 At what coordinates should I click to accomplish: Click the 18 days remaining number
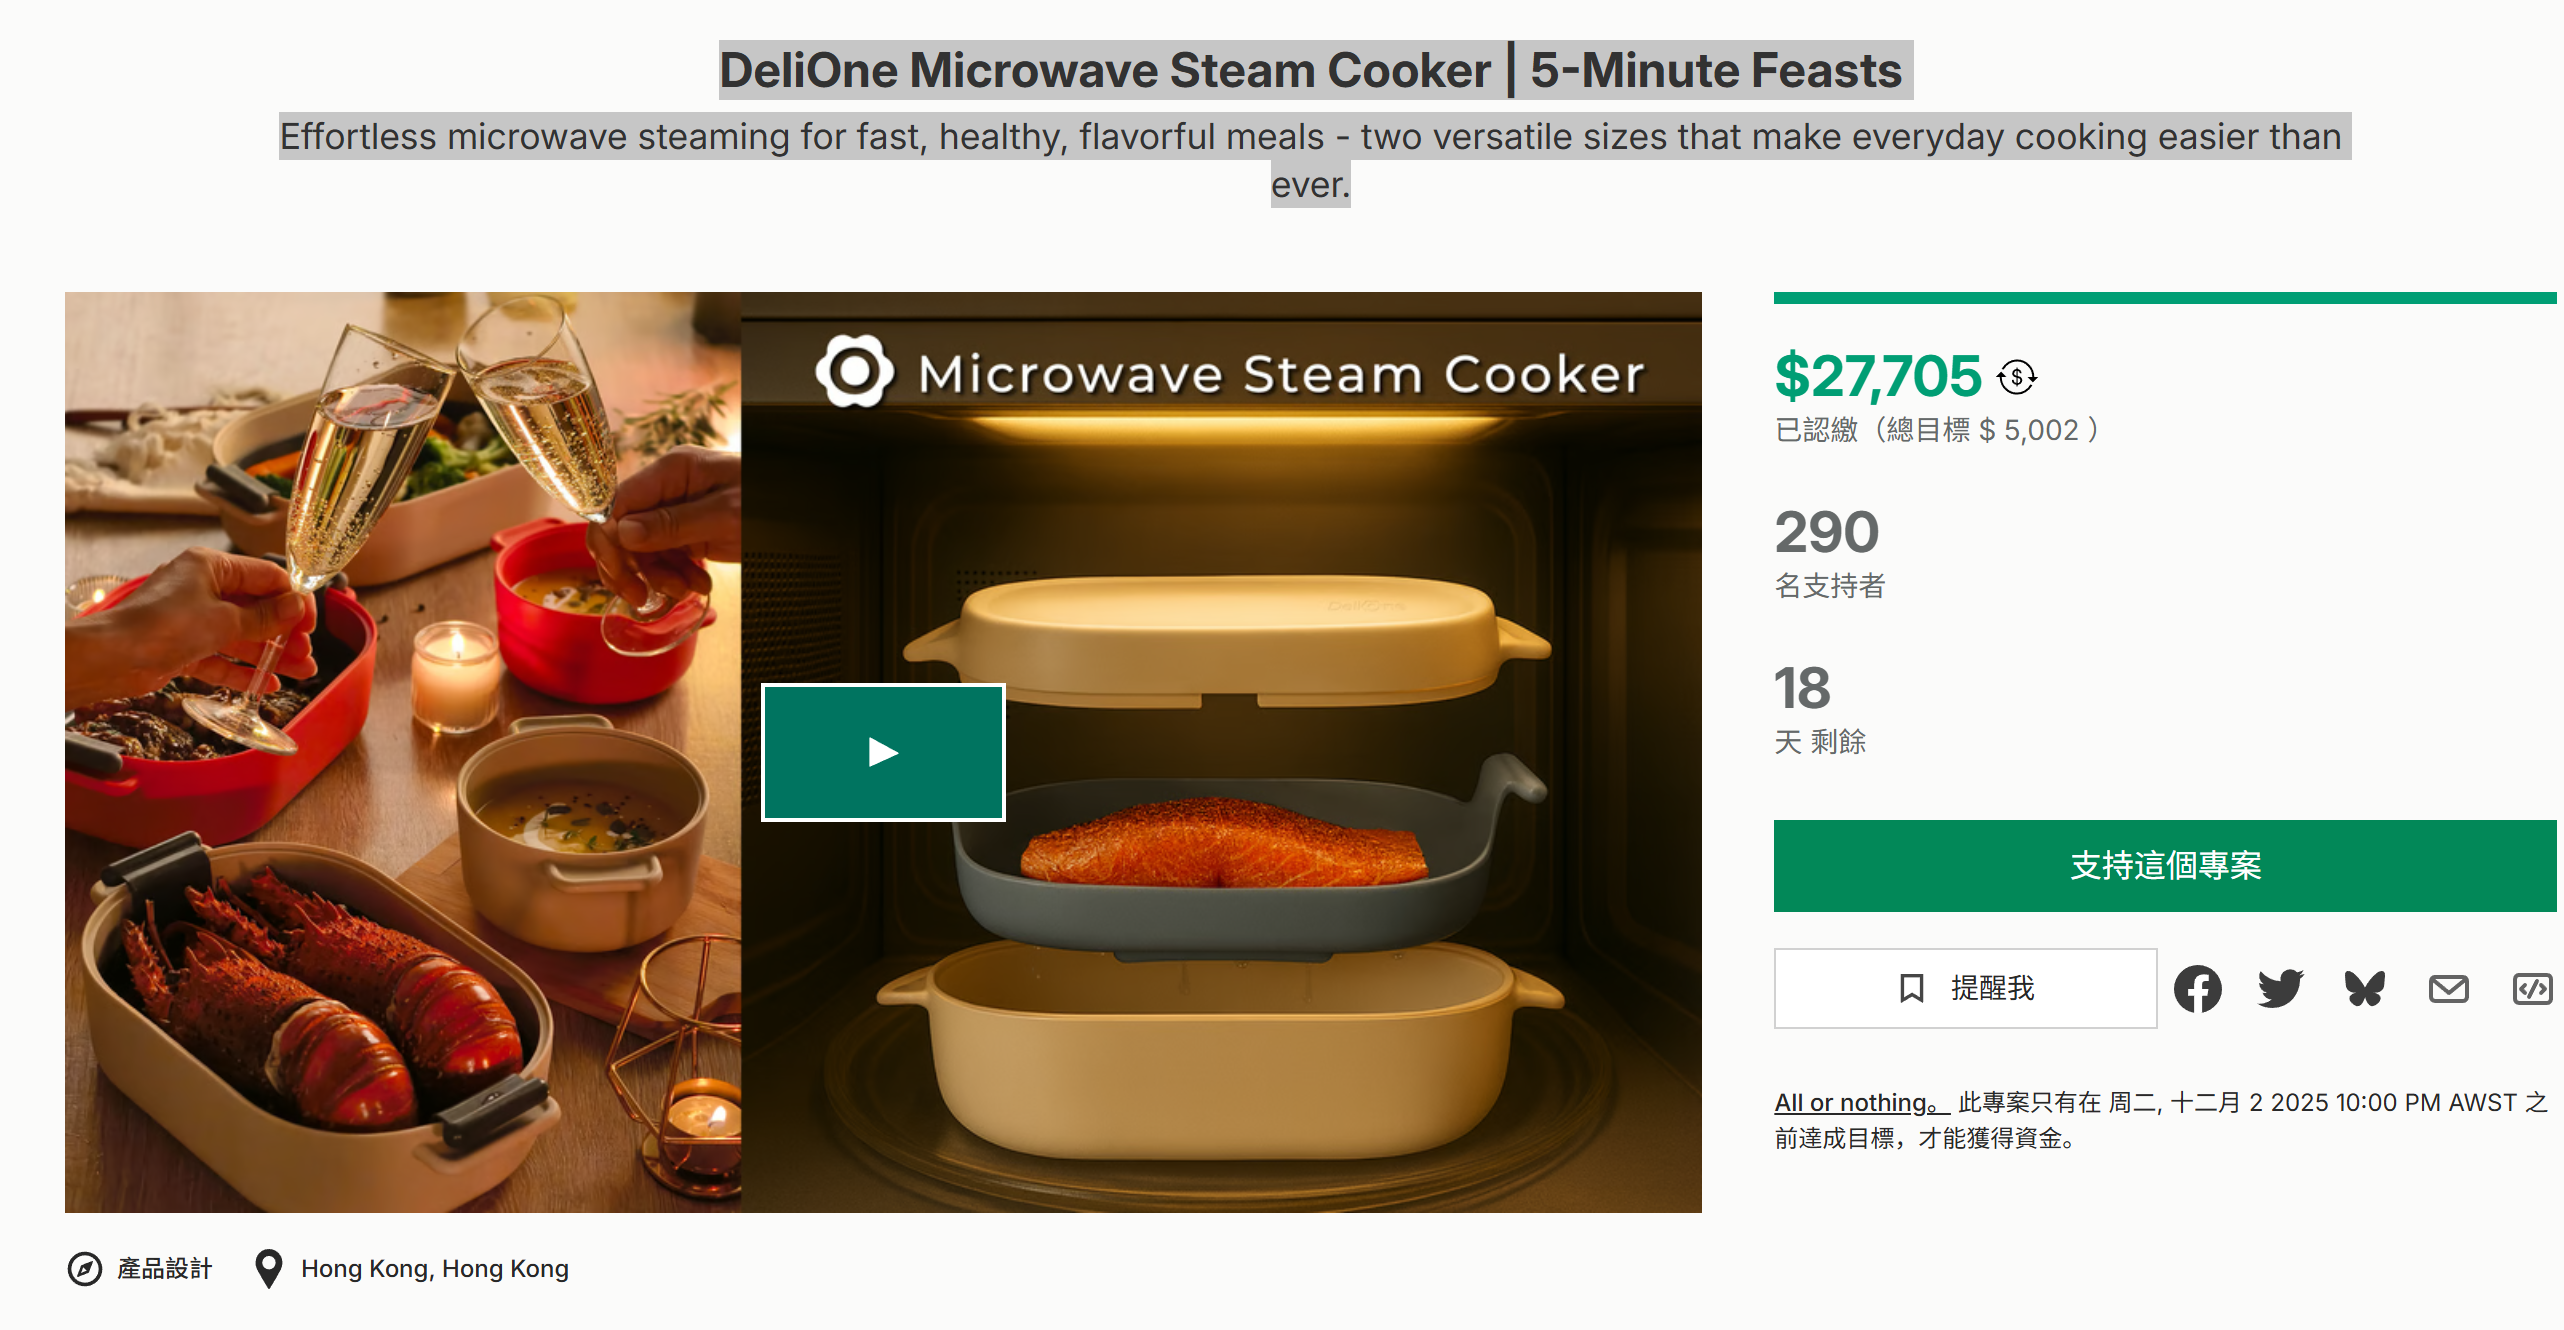pyautogui.click(x=1802, y=688)
